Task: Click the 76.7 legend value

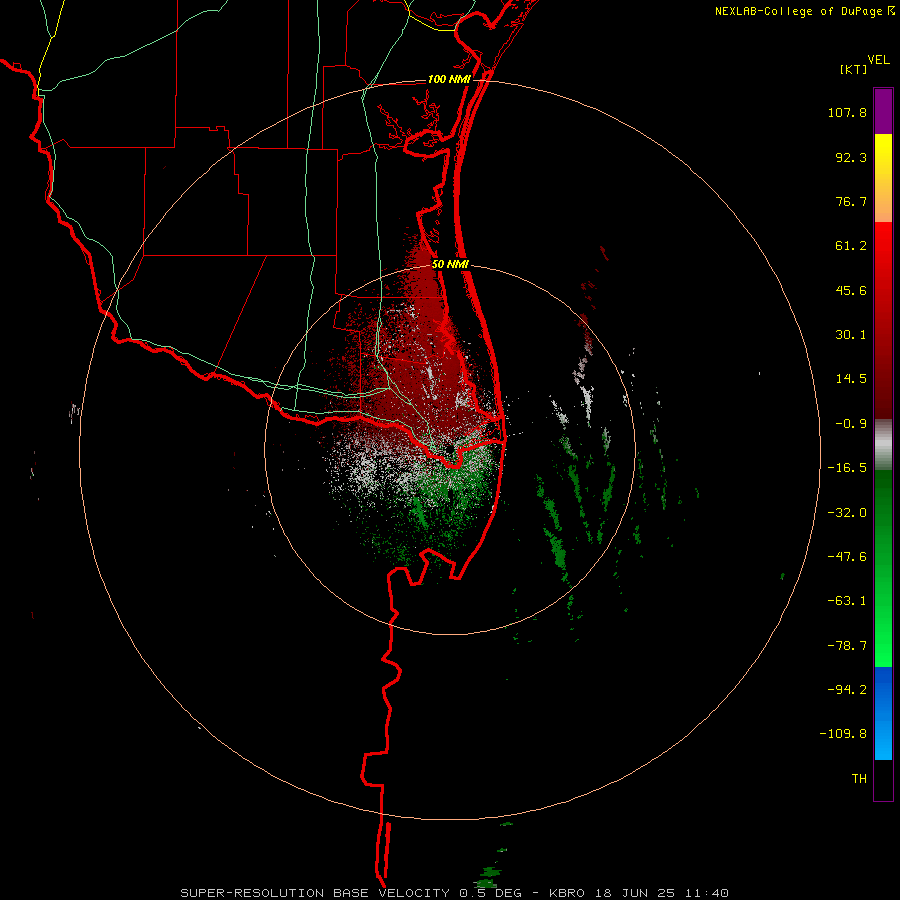Action: pos(851,201)
